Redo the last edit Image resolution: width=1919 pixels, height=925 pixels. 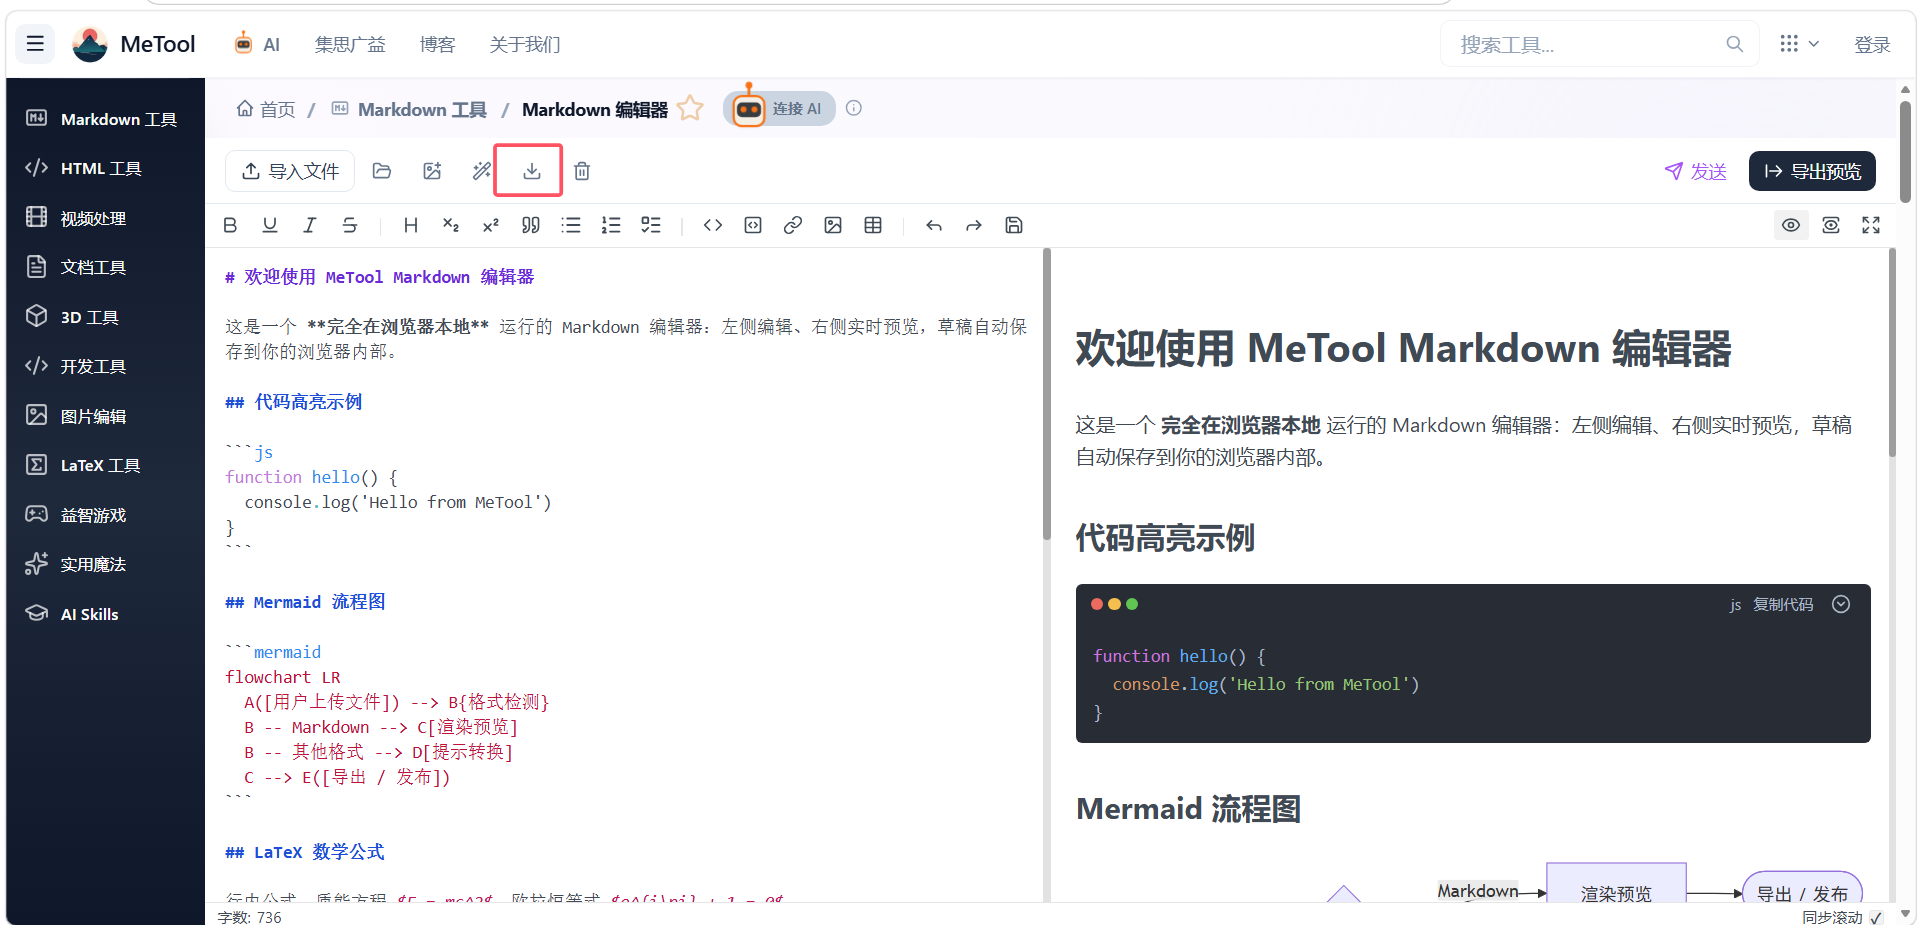[x=974, y=225]
